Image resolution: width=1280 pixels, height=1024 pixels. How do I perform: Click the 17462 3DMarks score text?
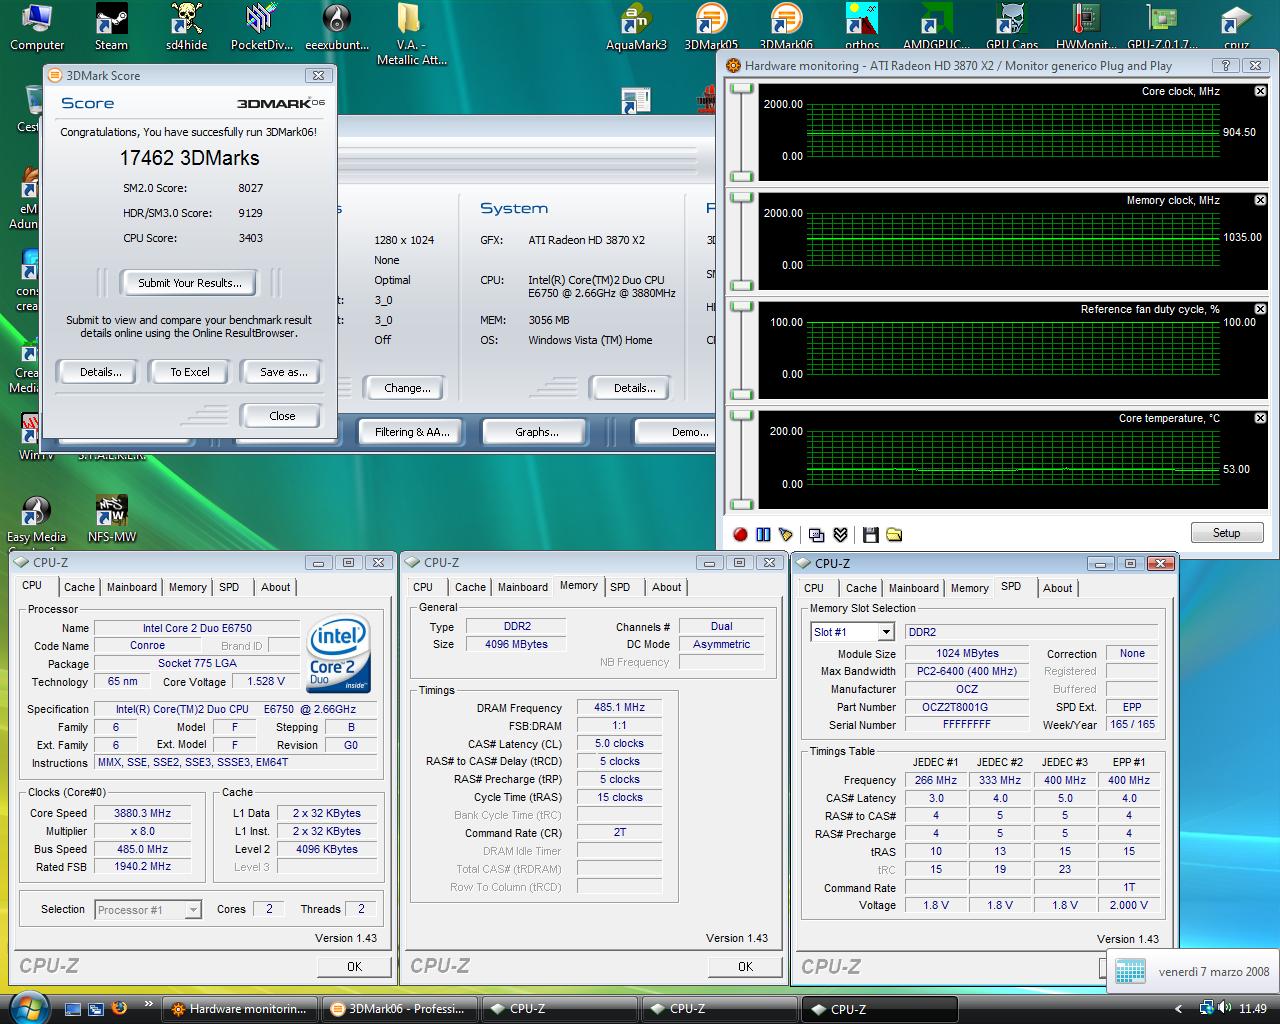click(x=189, y=158)
